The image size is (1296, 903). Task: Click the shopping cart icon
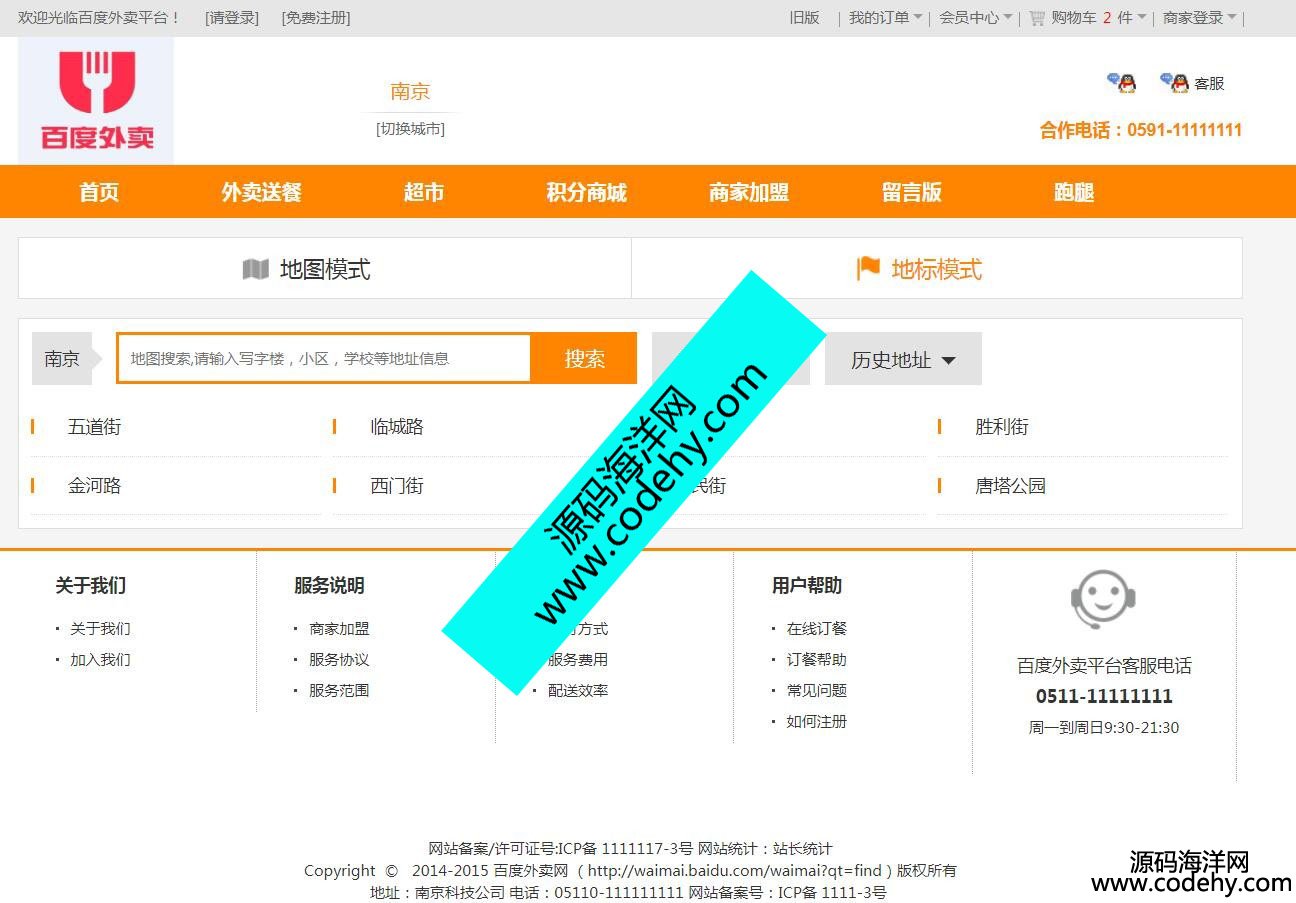(x=1037, y=18)
